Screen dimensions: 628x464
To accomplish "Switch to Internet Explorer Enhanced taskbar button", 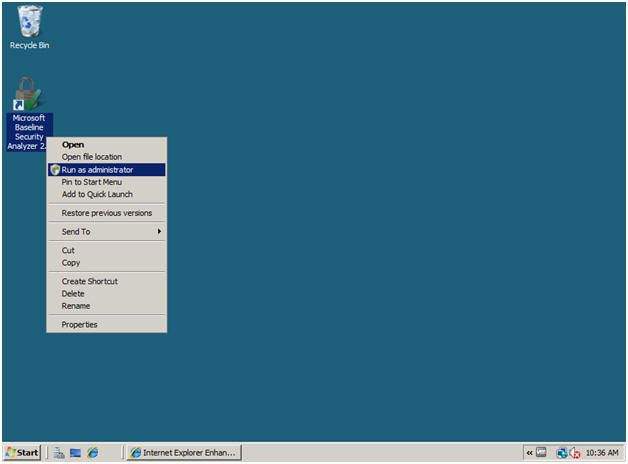I will 184,453.
